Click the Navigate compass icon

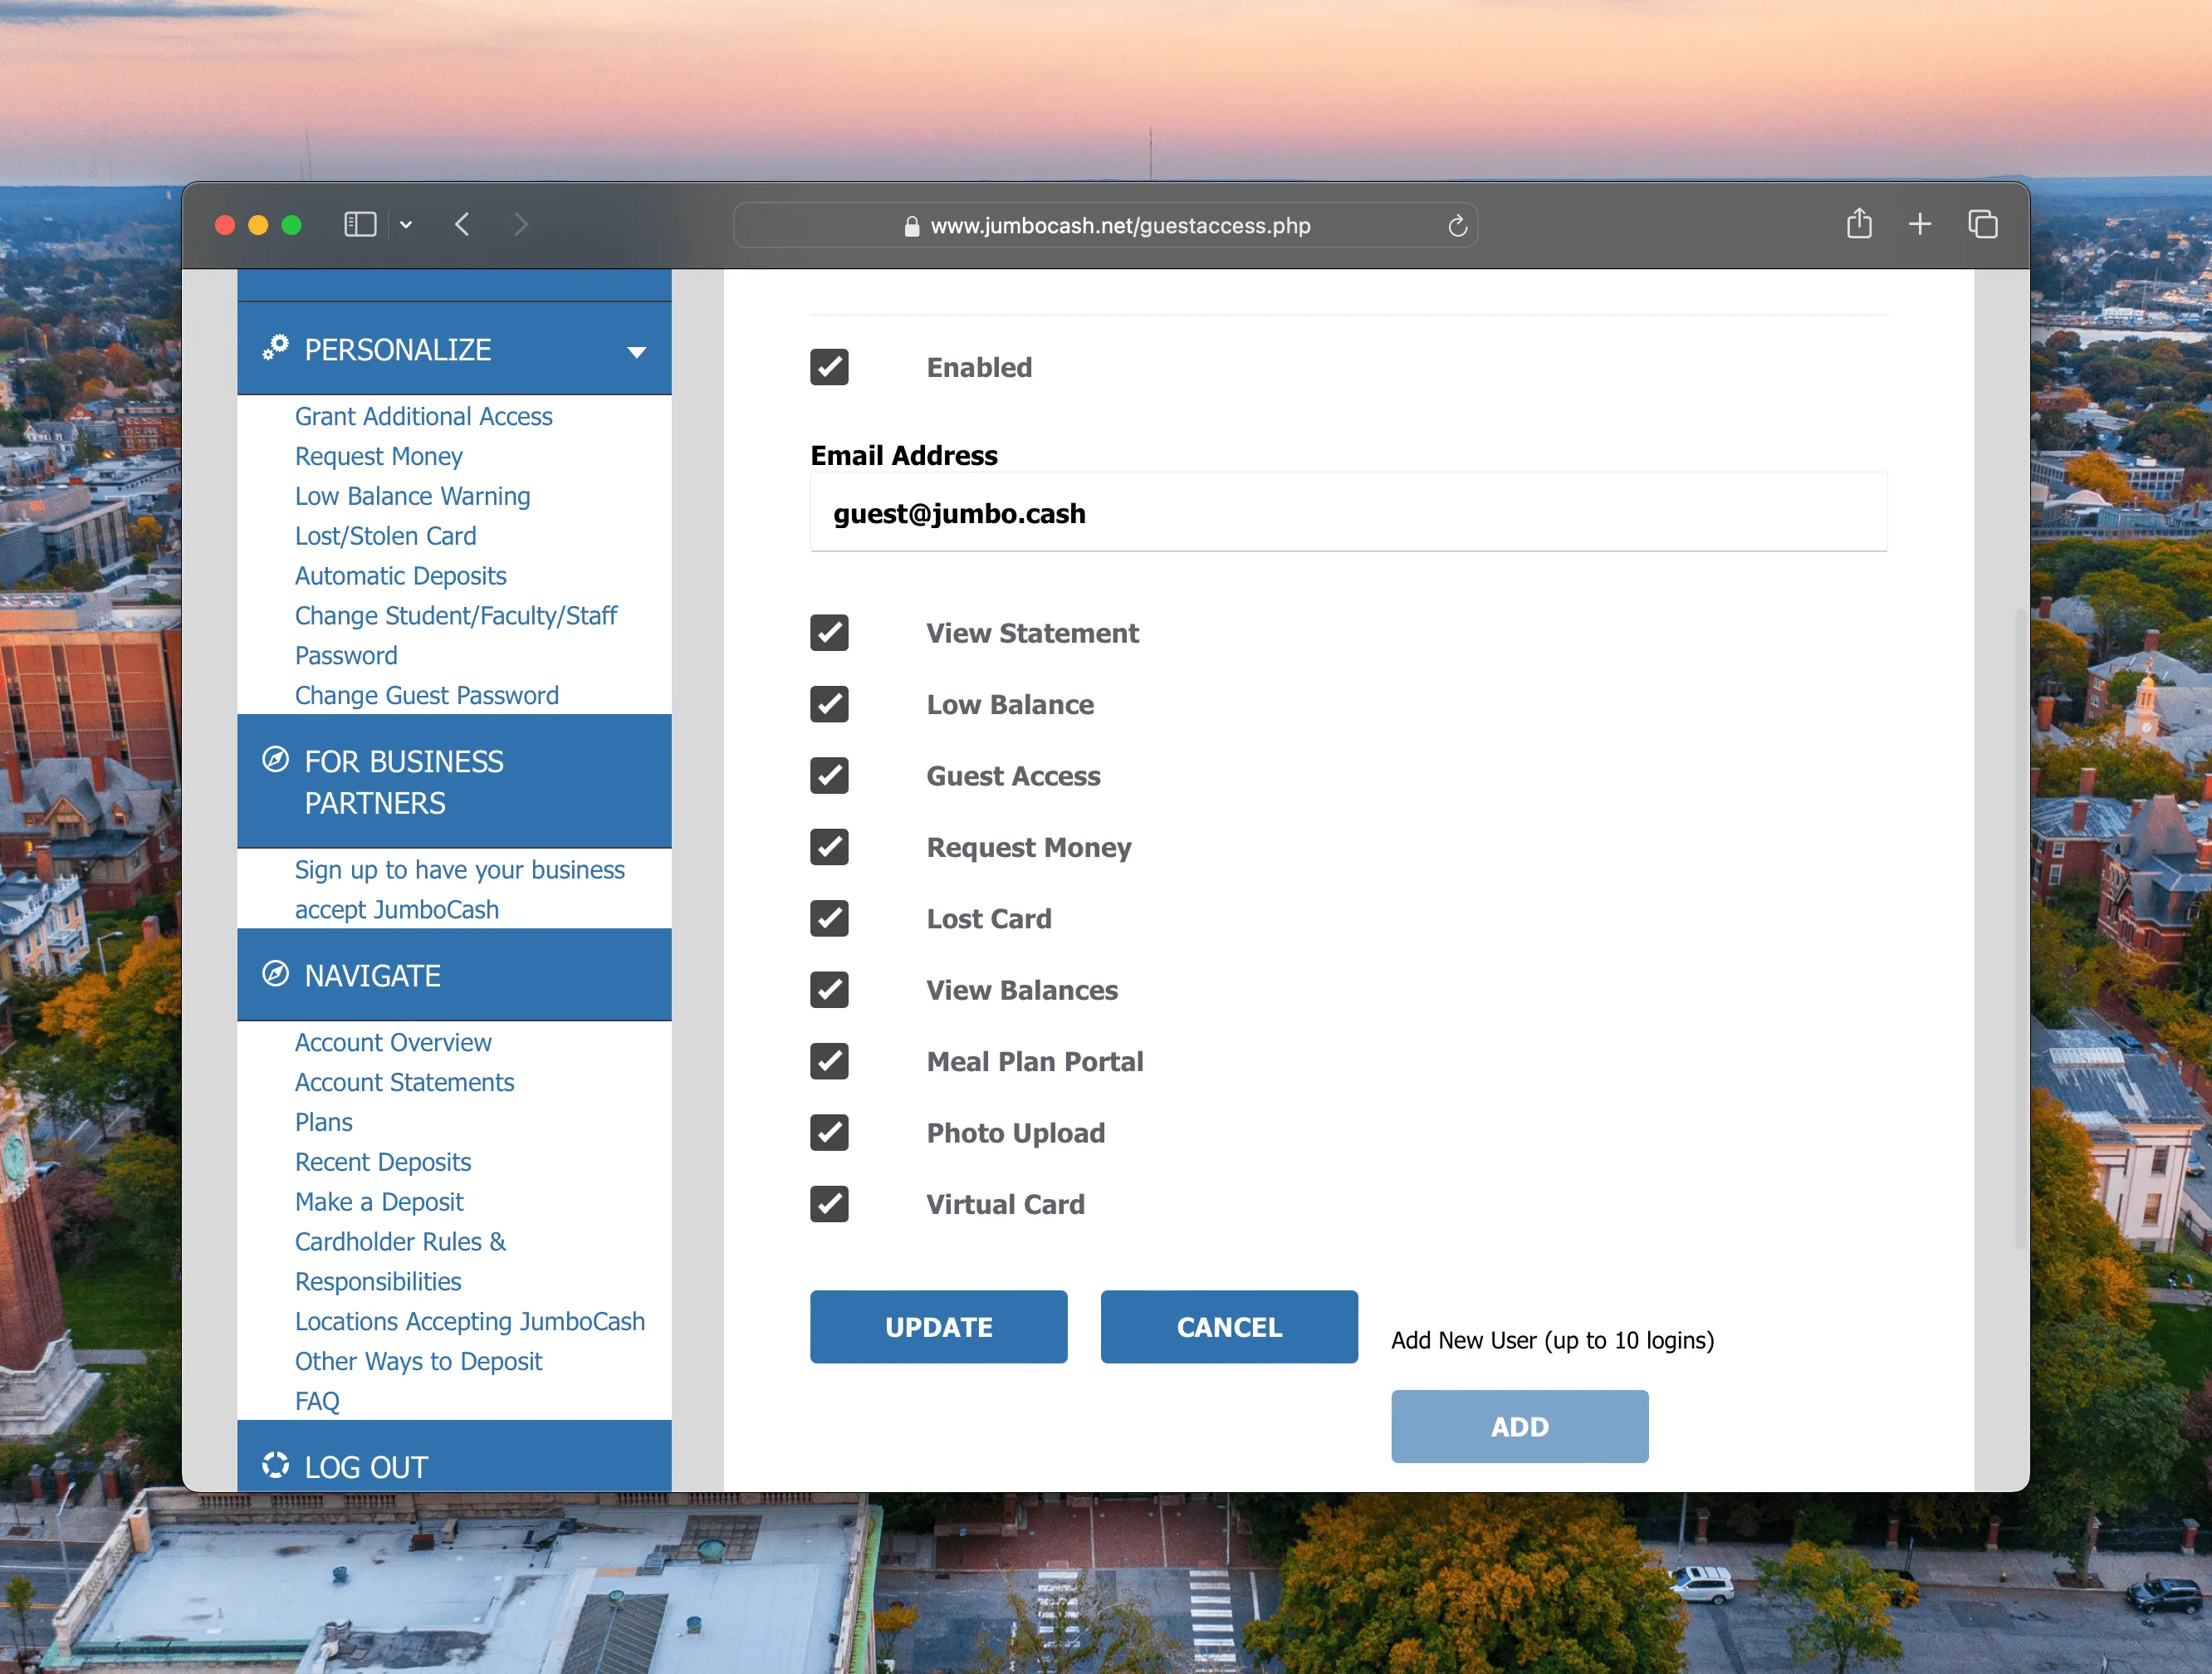pyautogui.click(x=275, y=974)
